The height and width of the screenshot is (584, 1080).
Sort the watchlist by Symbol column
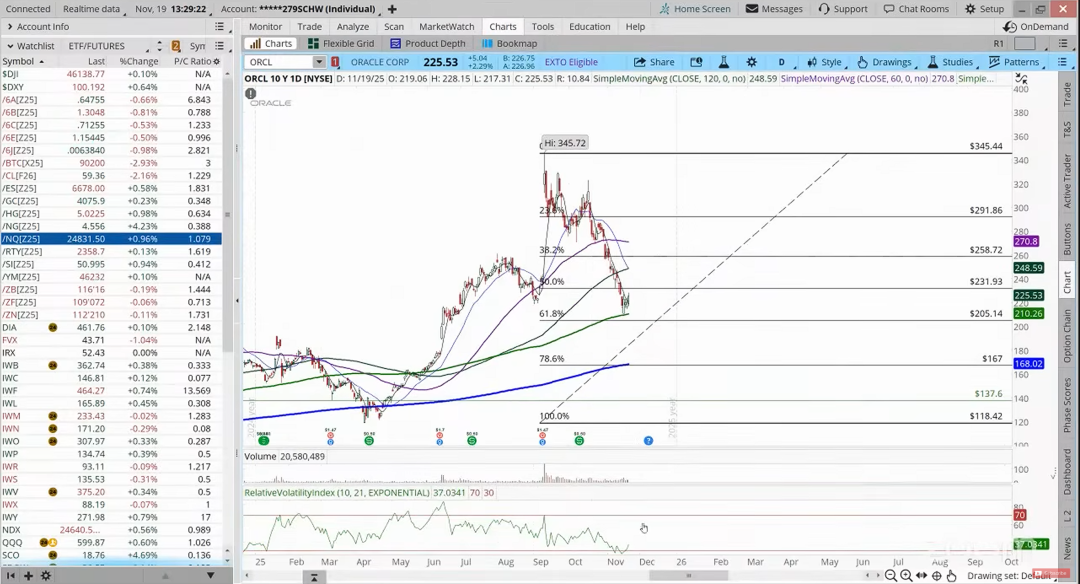23,61
